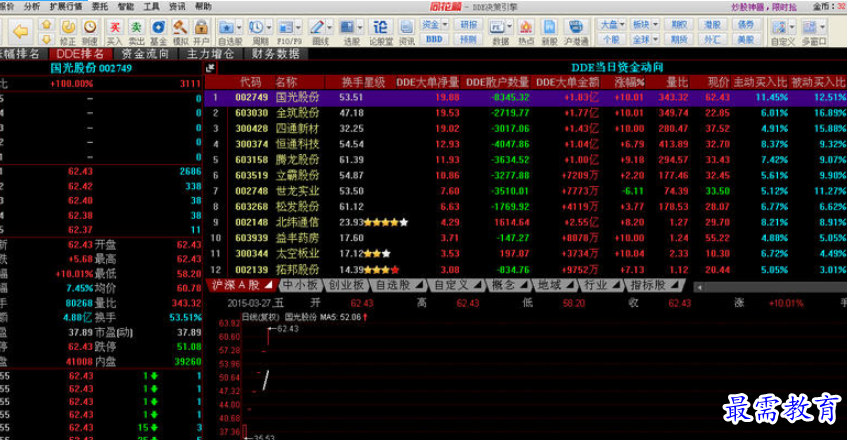Open the 智能 menu

point(125,6)
